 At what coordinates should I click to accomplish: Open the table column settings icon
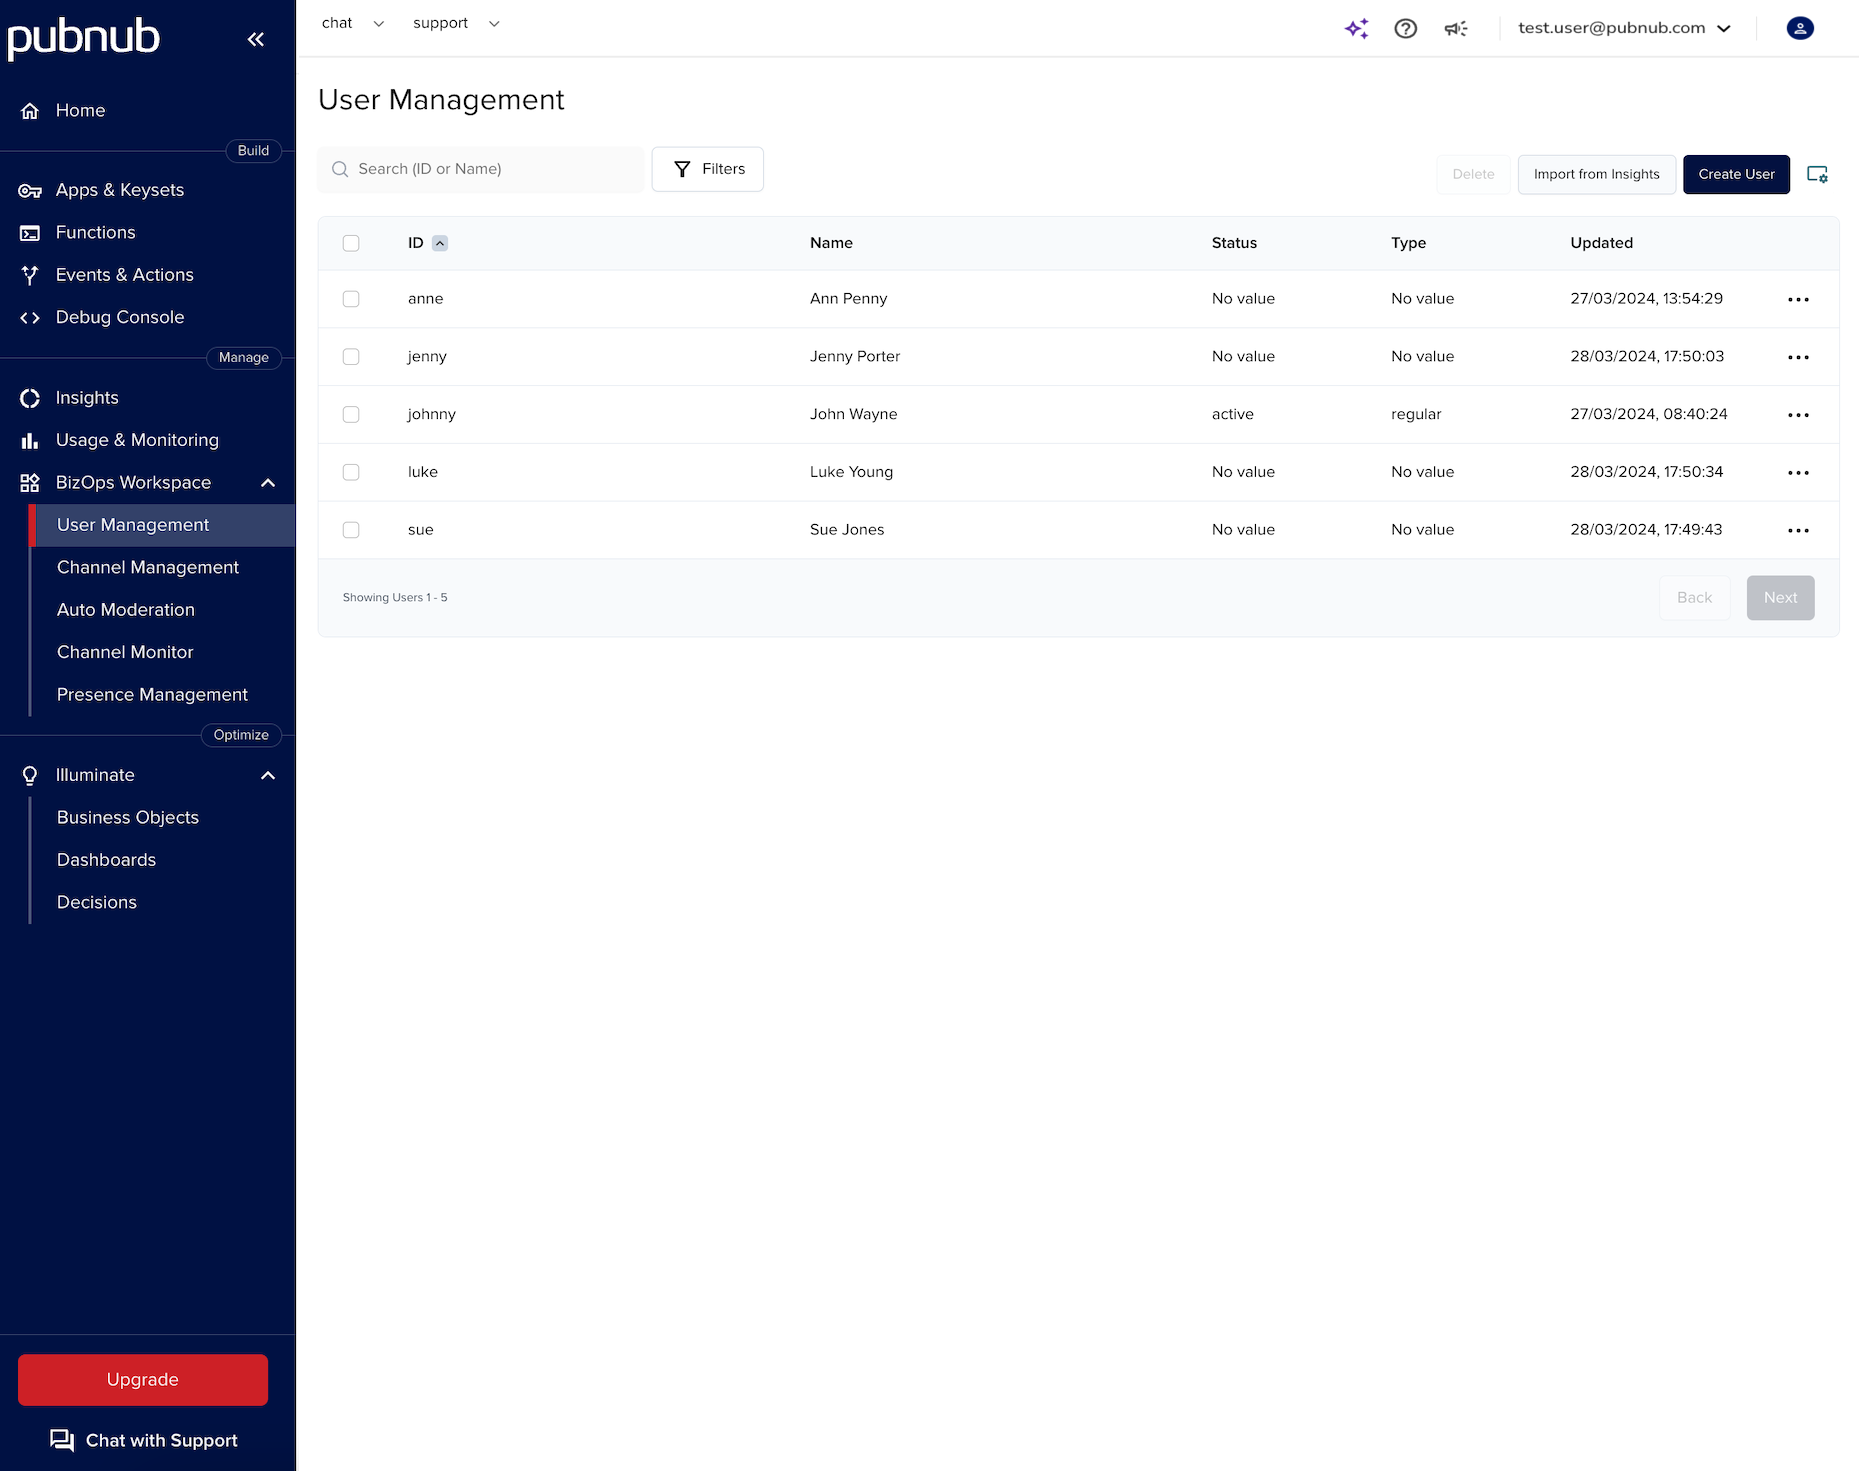tap(1818, 175)
